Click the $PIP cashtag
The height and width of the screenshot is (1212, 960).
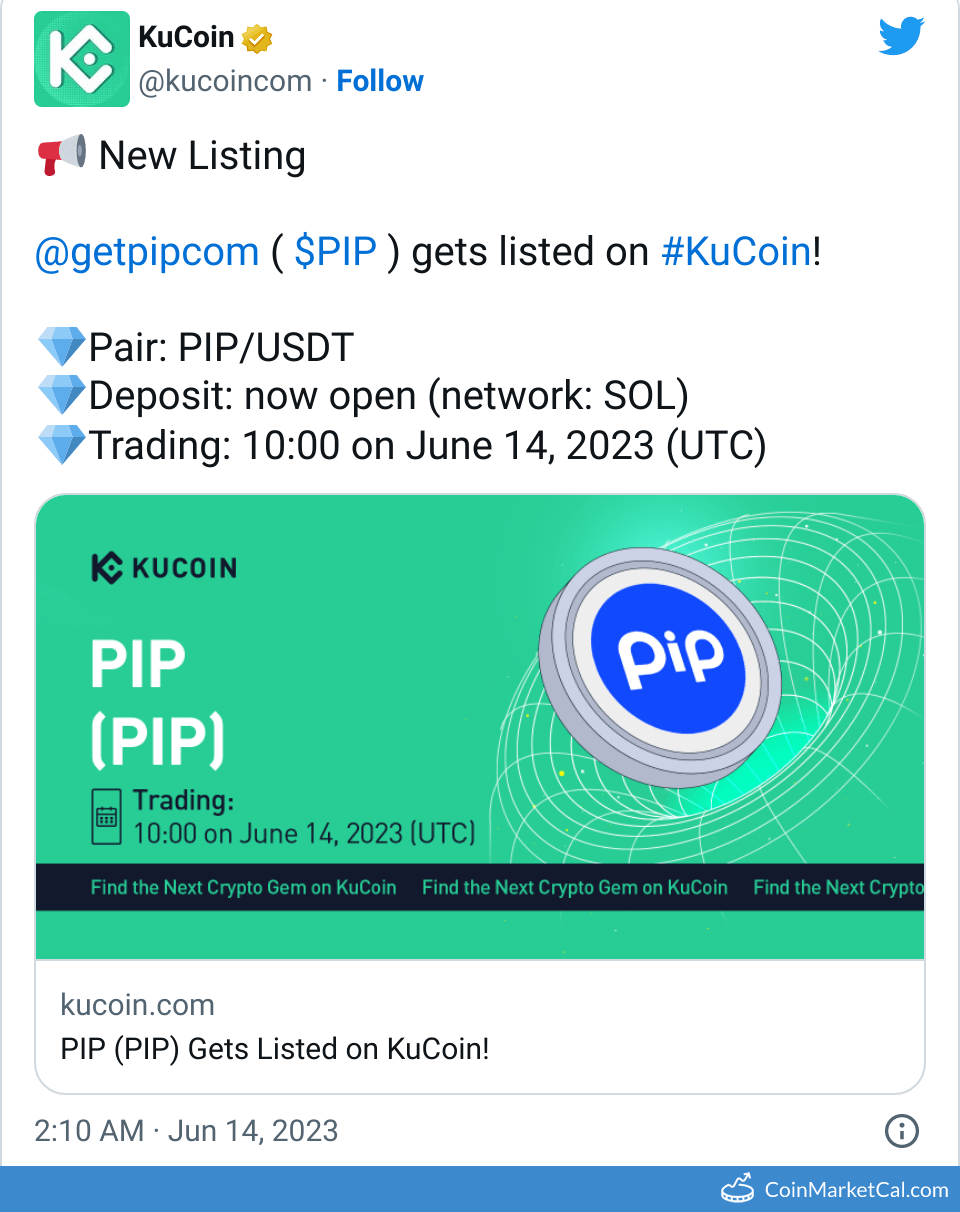[x=337, y=251]
